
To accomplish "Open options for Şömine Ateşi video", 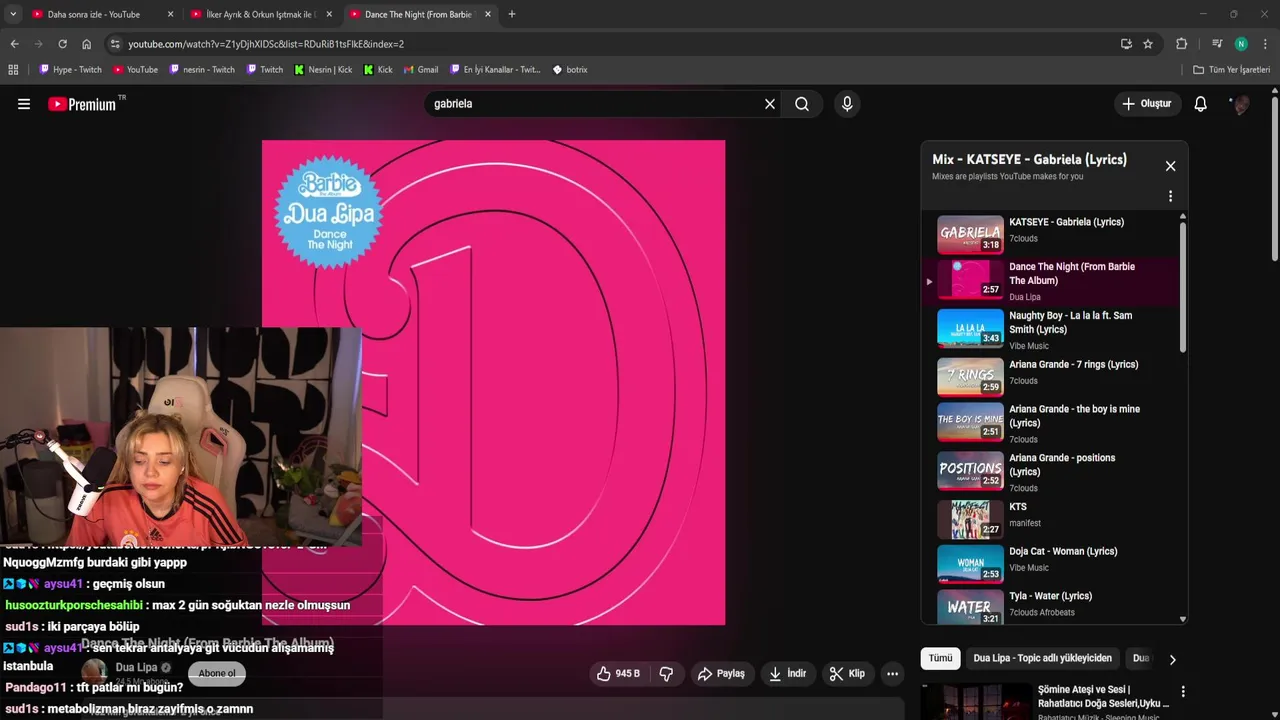I will [x=1183, y=691].
